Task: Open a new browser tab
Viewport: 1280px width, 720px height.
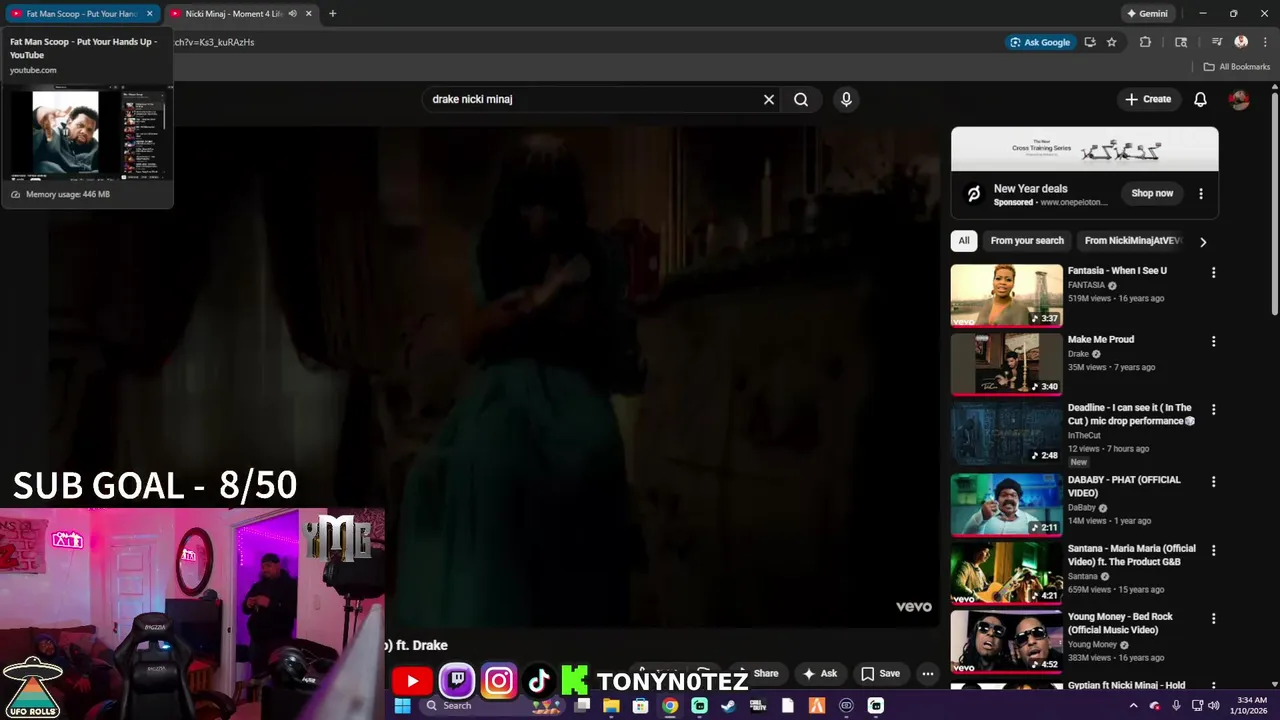Action: click(x=333, y=14)
